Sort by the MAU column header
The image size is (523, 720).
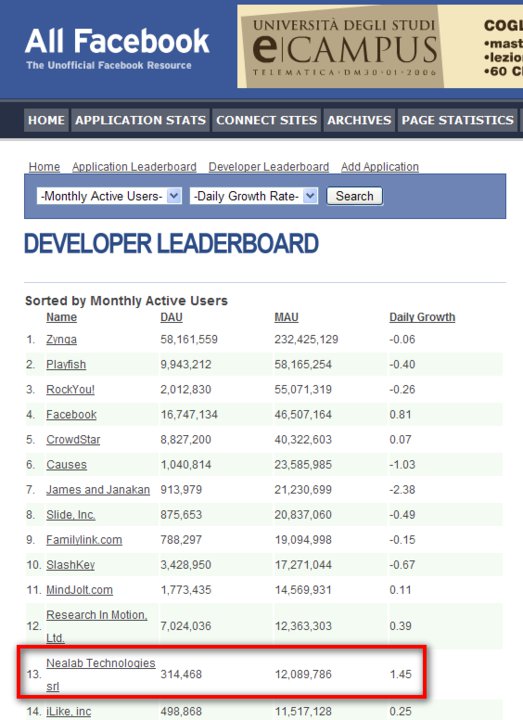[x=287, y=317]
